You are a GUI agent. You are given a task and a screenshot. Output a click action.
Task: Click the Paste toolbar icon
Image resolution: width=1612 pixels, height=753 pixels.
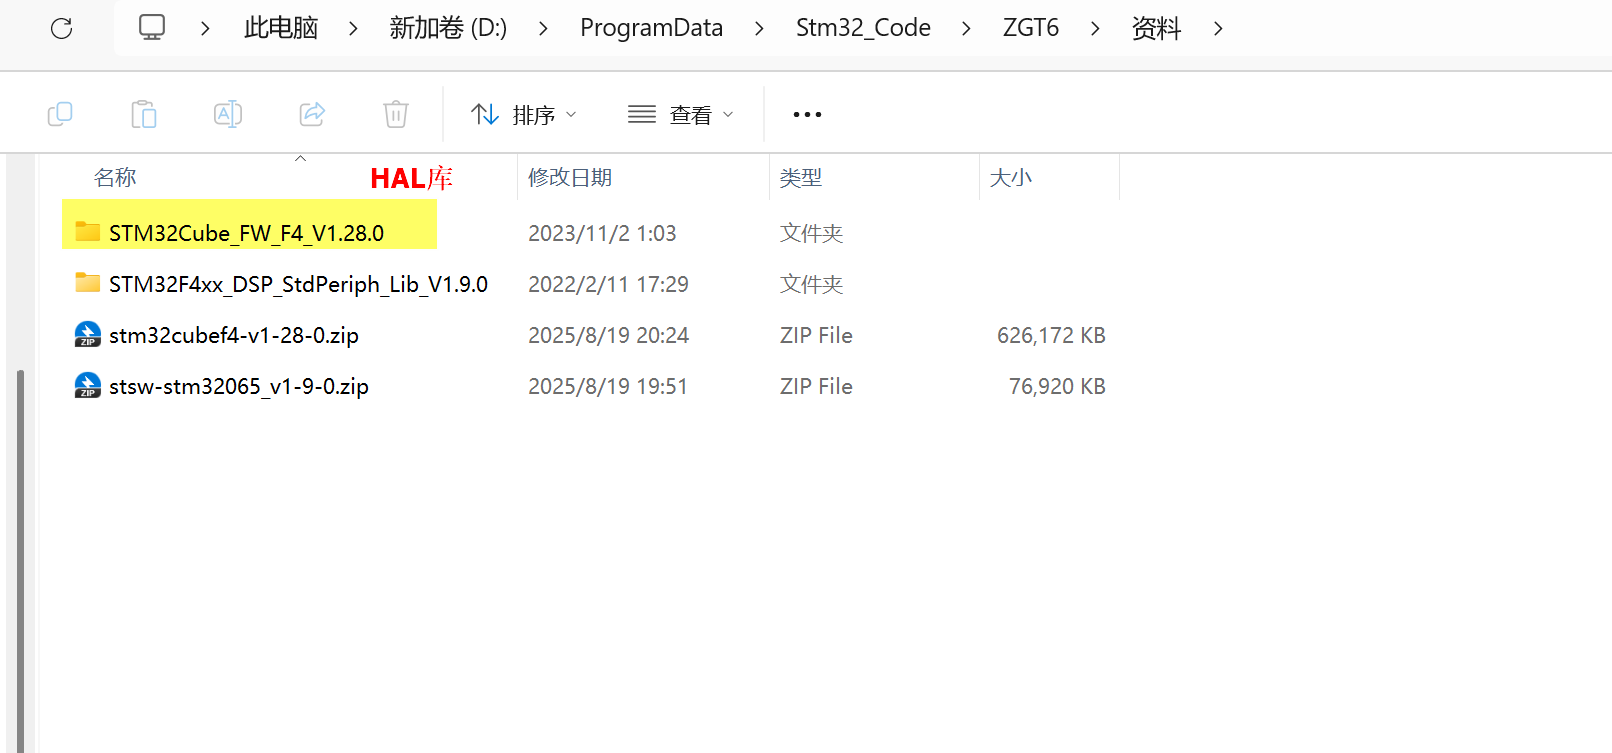coord(144,114)
